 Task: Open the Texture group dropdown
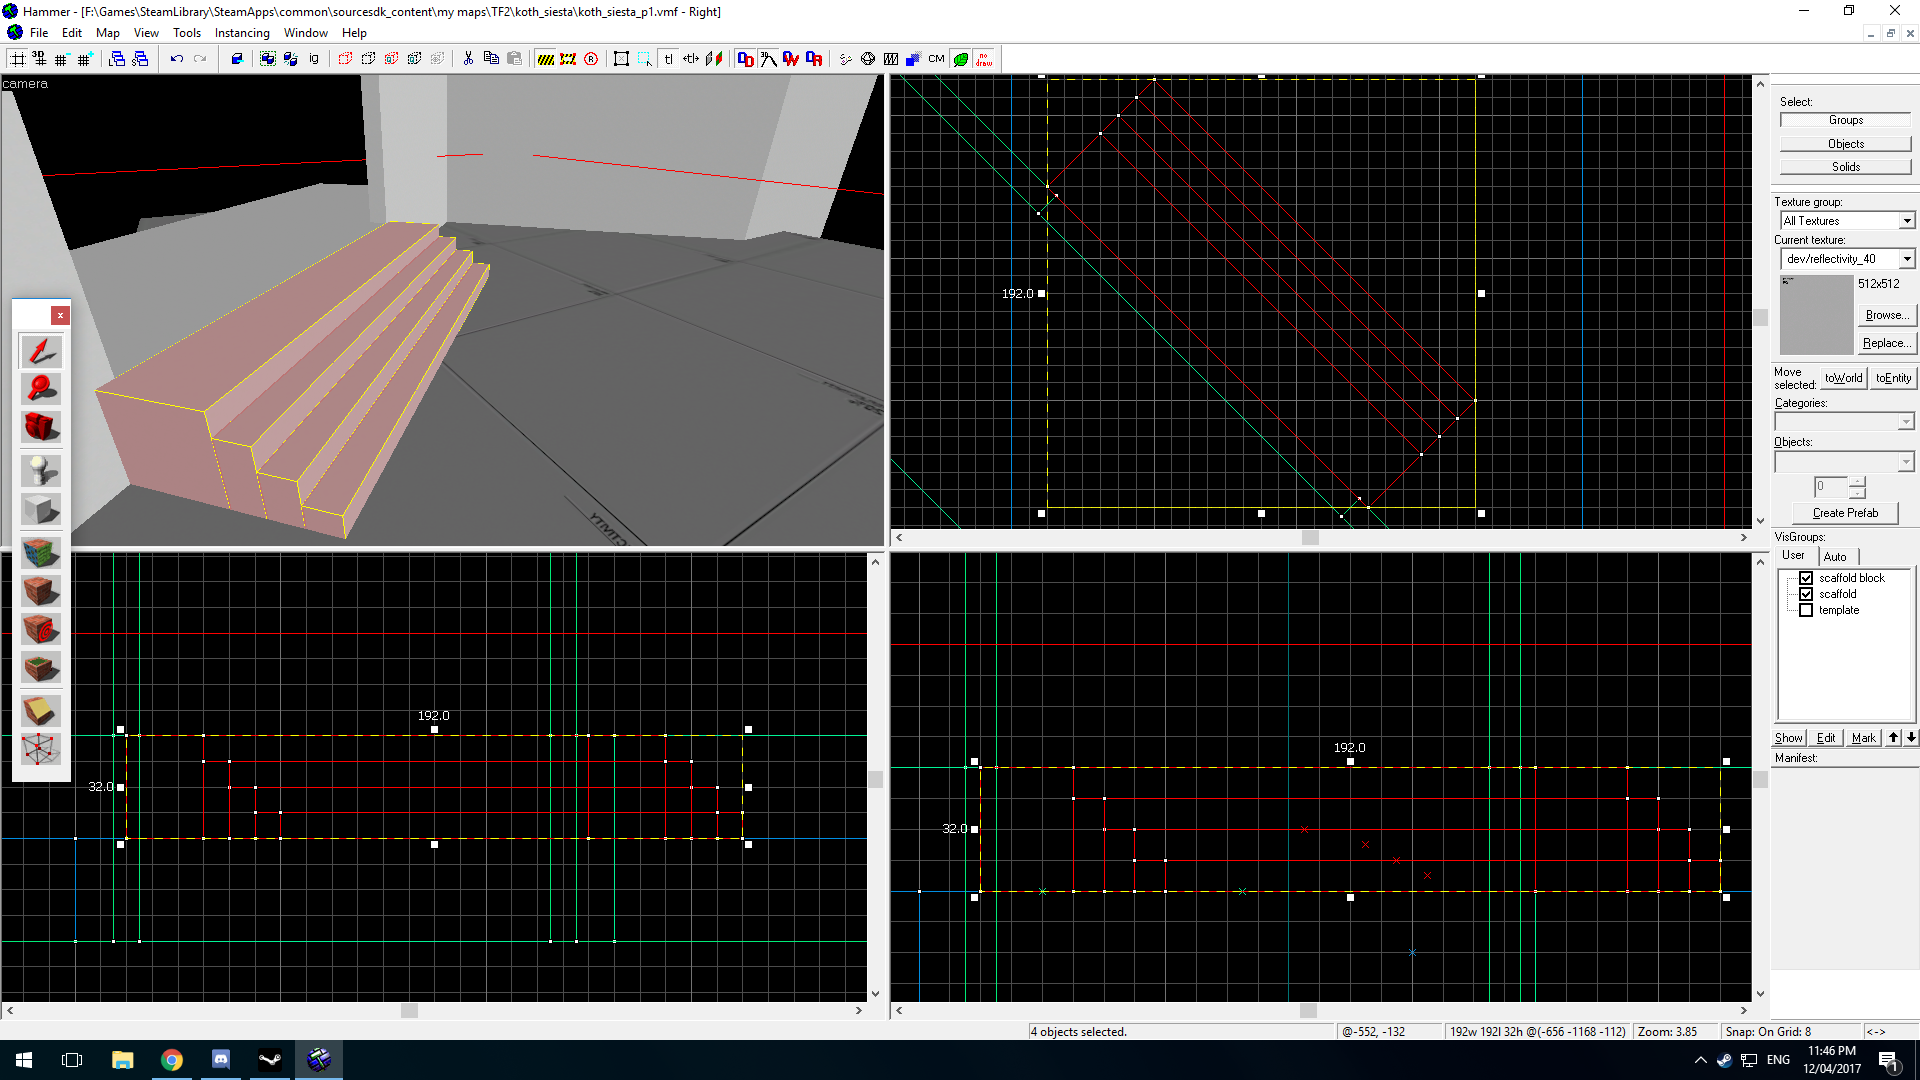[1906, 221]
